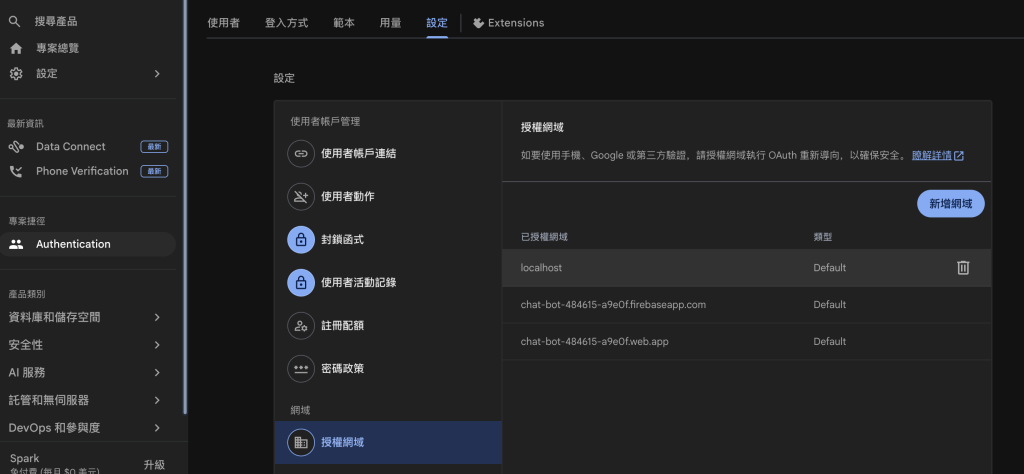Click the external link icon after 瞭解詳情
The image size is (1024, 474).
point(959,156)
